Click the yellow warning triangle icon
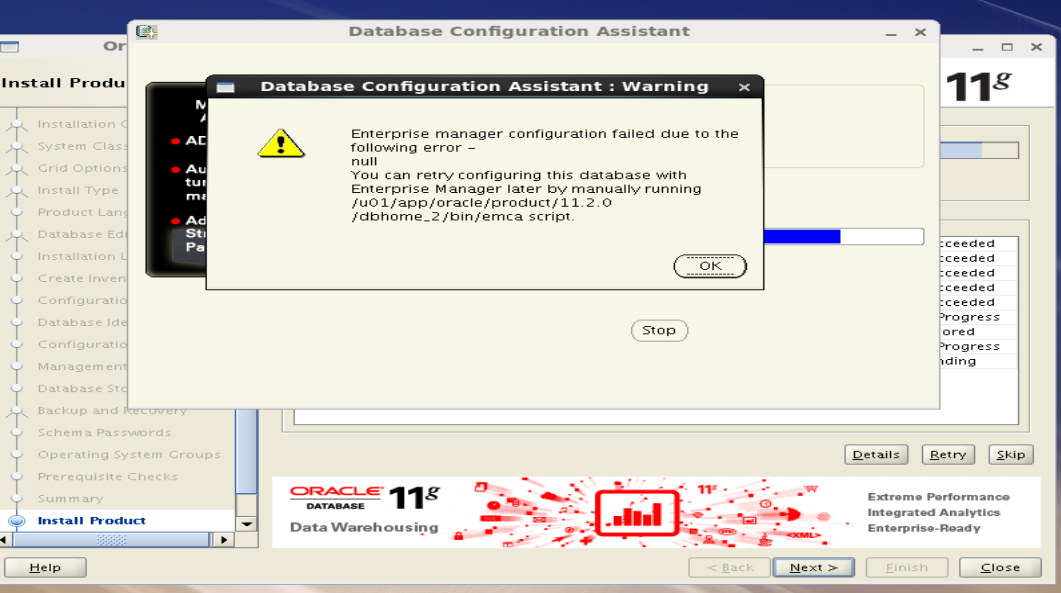Screen dimensions: 1061x593 pos(281,144)
